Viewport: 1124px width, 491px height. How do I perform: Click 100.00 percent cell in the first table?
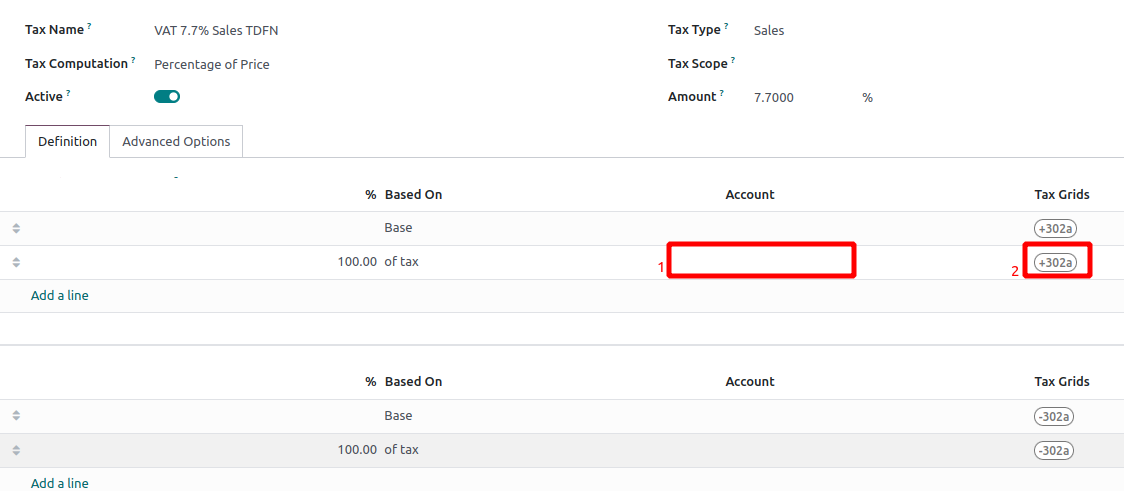[357, 262]
